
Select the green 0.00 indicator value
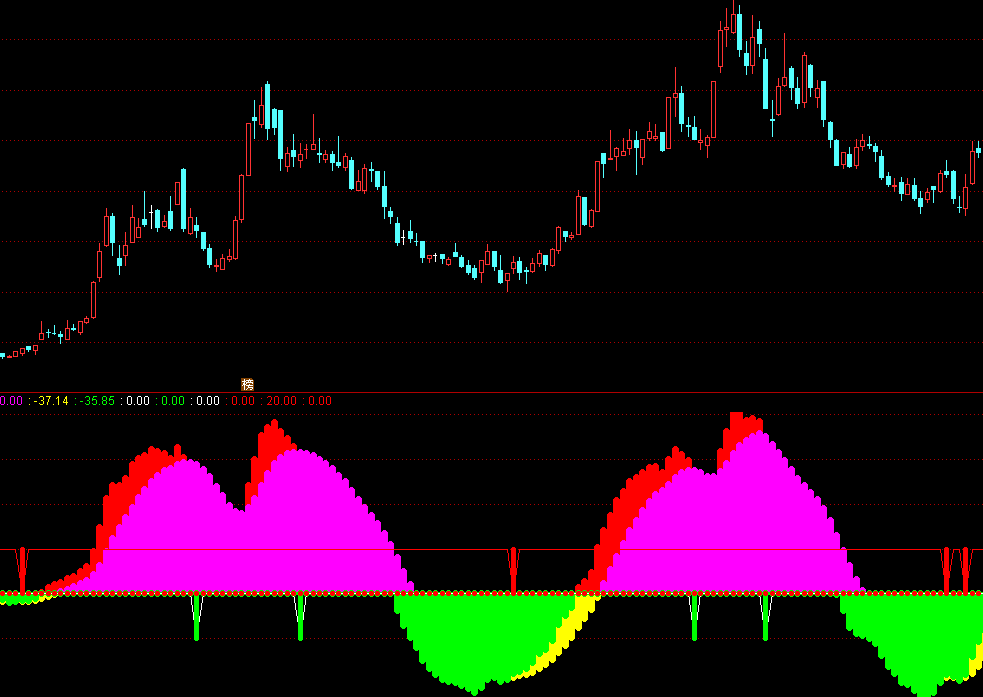pyautogui.click(x=173, y=401)
